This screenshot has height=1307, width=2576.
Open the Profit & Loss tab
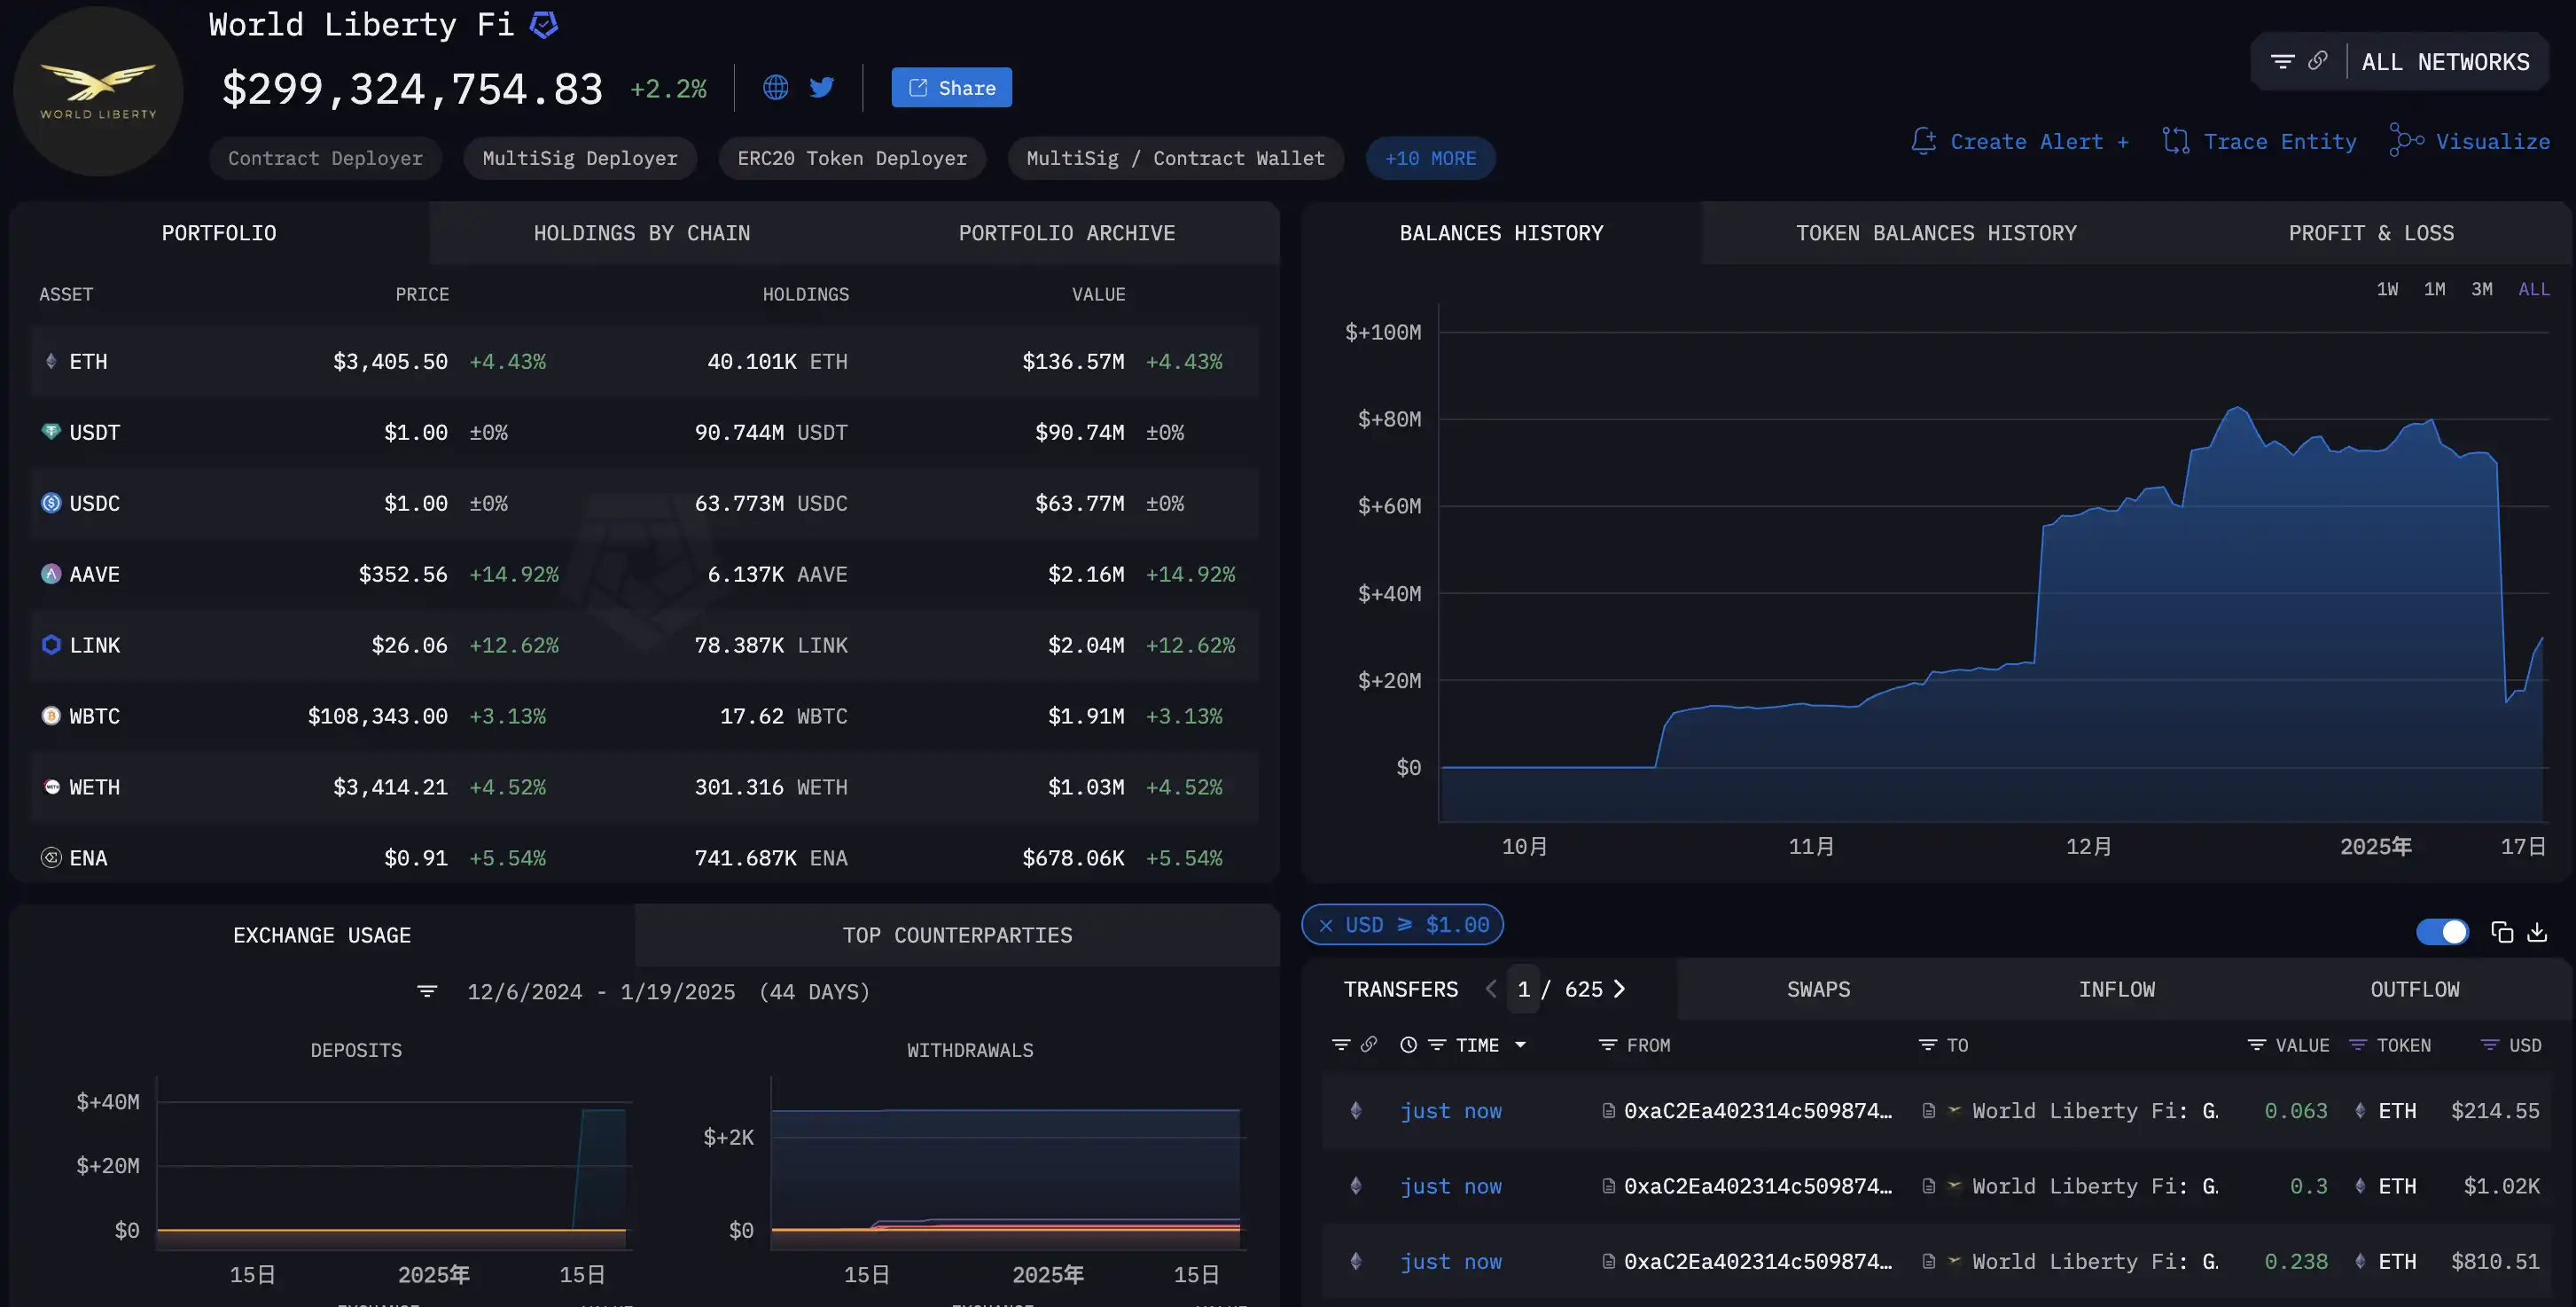(2370, 233)
